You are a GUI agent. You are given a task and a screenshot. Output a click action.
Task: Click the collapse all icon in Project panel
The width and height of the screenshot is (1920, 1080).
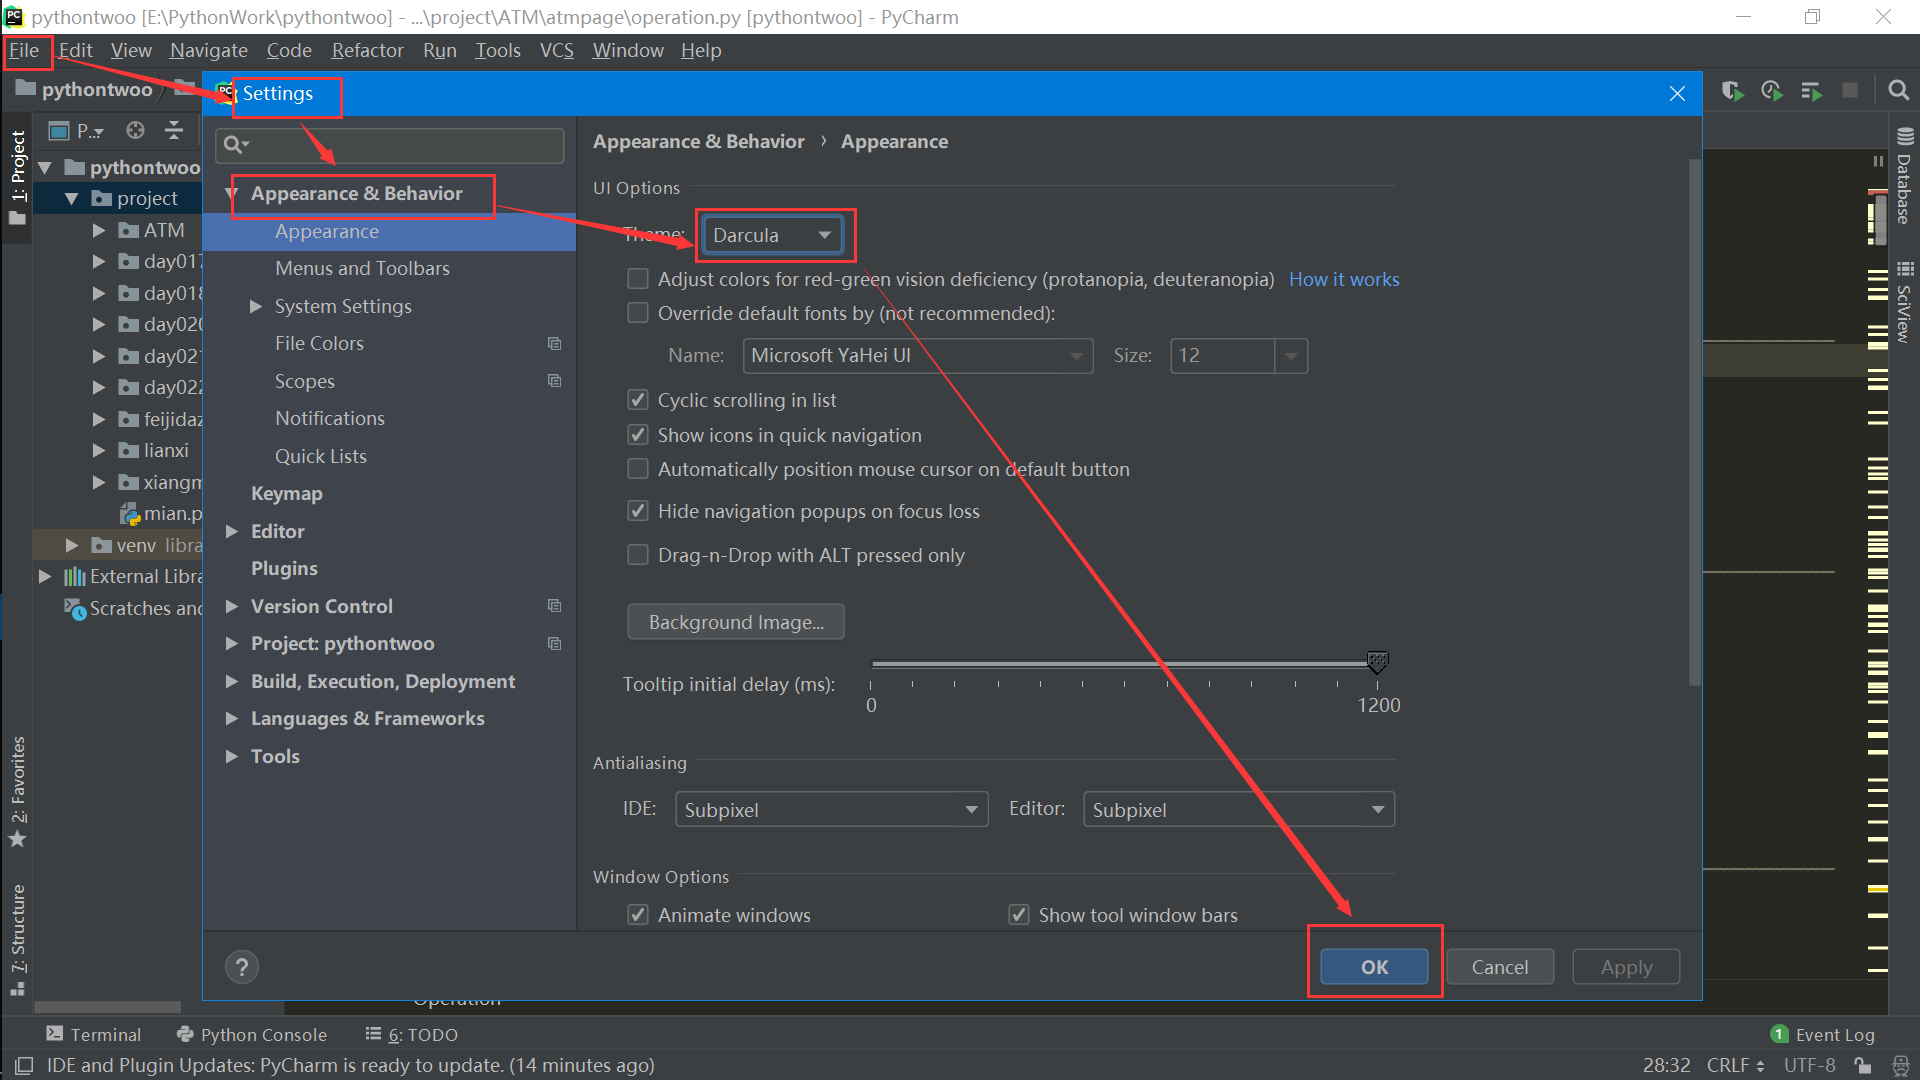[174, 130]
